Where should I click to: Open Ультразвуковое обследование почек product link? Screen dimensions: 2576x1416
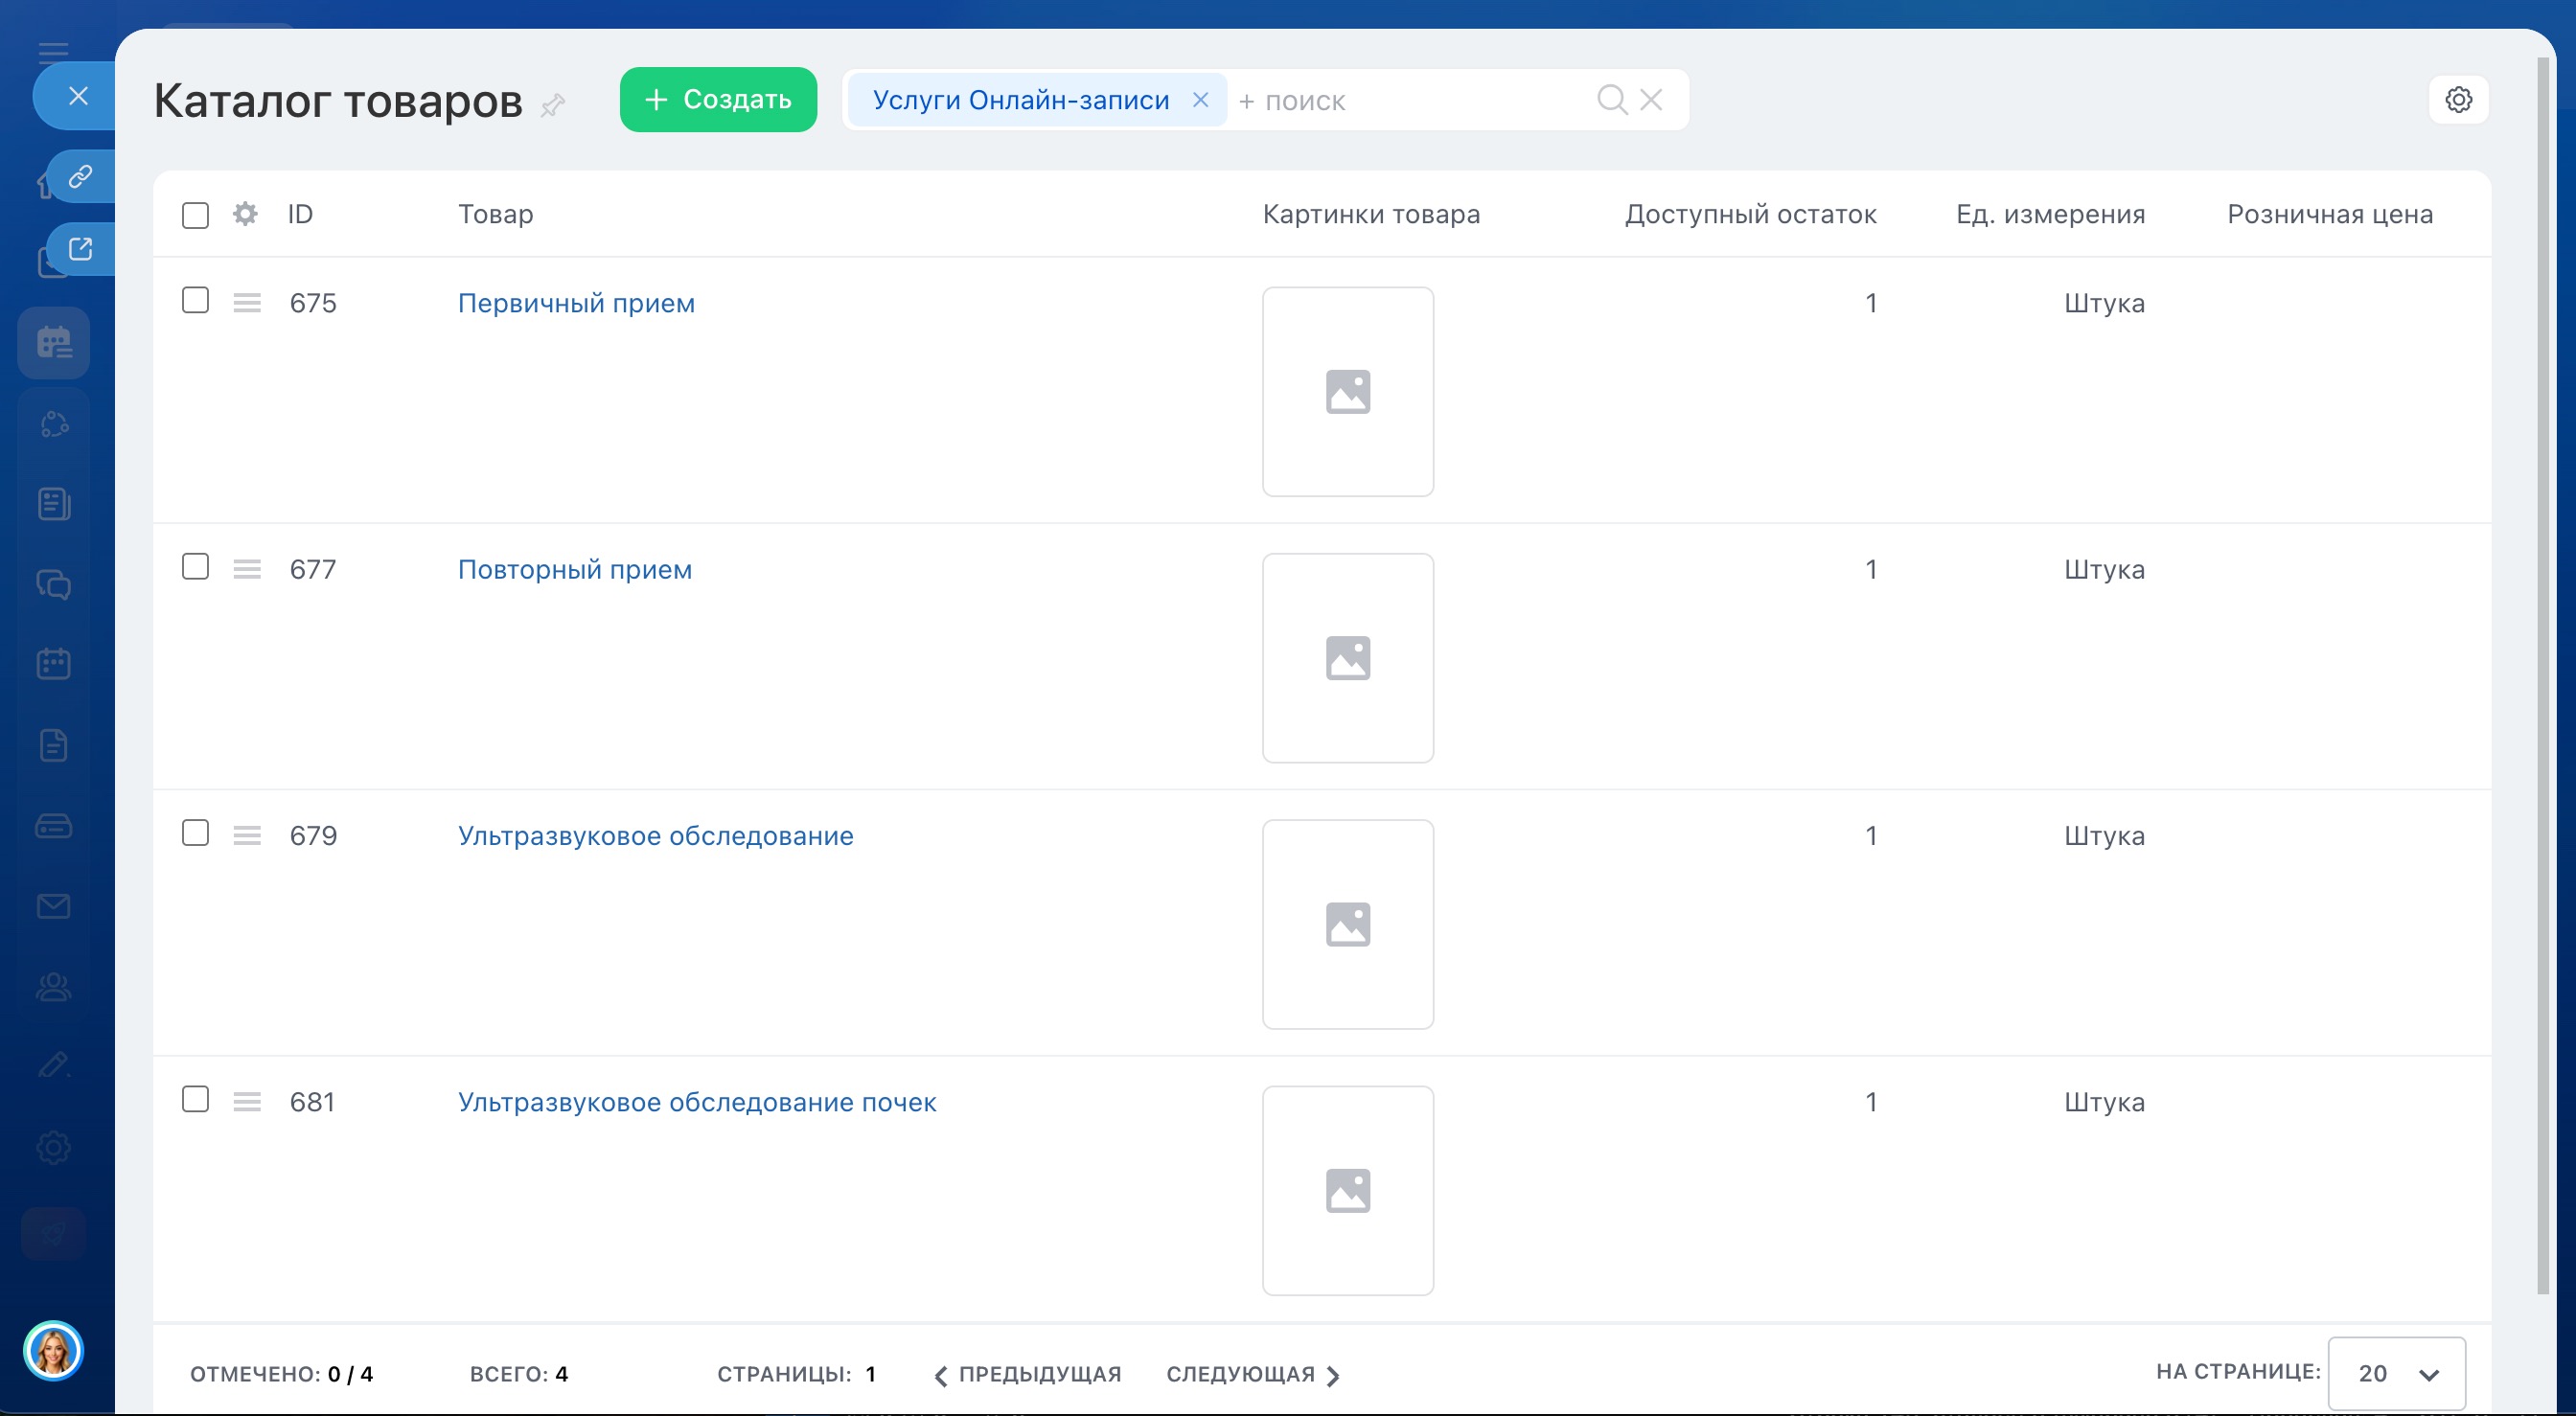696,1102
